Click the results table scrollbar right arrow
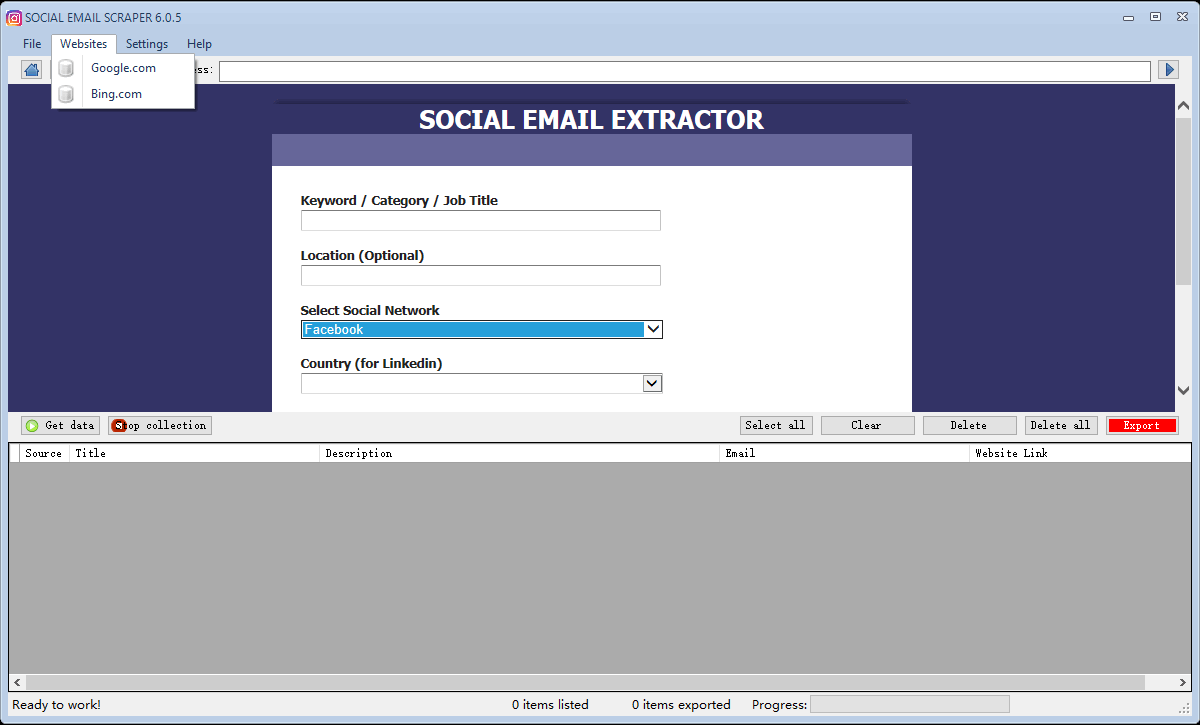This screenshot has height=725, width=1200. [1183, 682]
